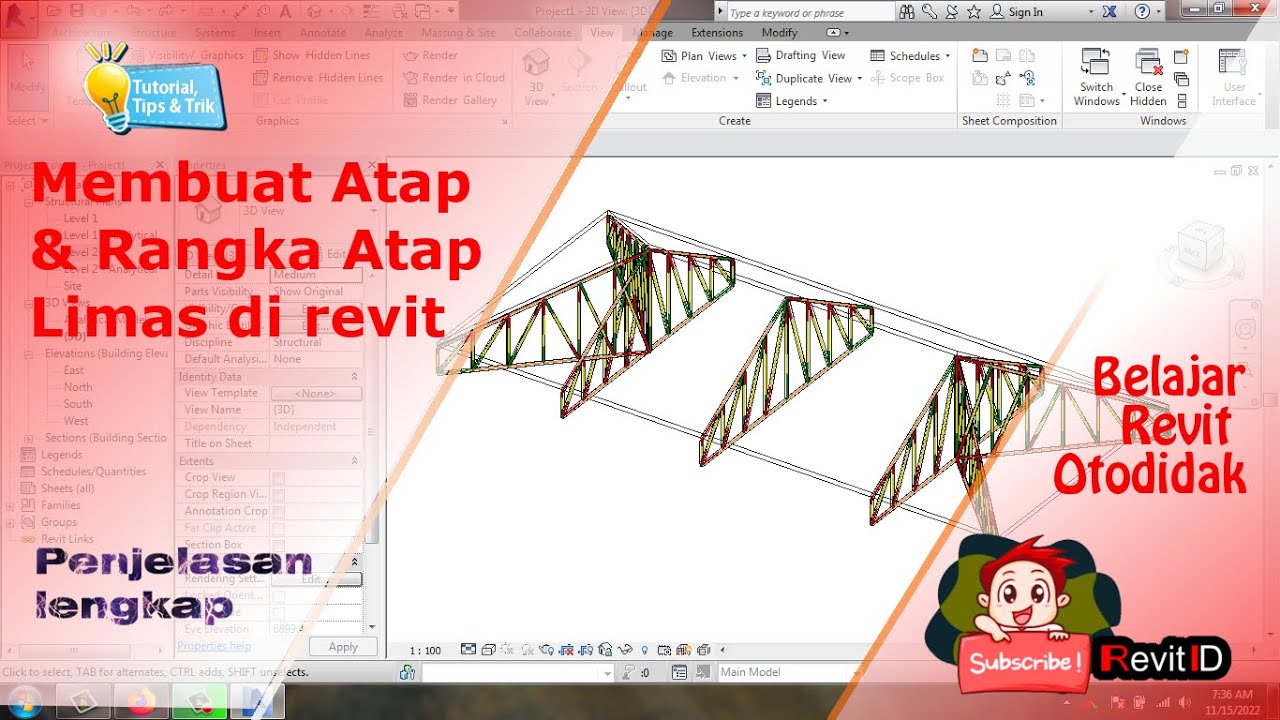
Task: Open the Schedules dropdown
Action: click(911, 56)
